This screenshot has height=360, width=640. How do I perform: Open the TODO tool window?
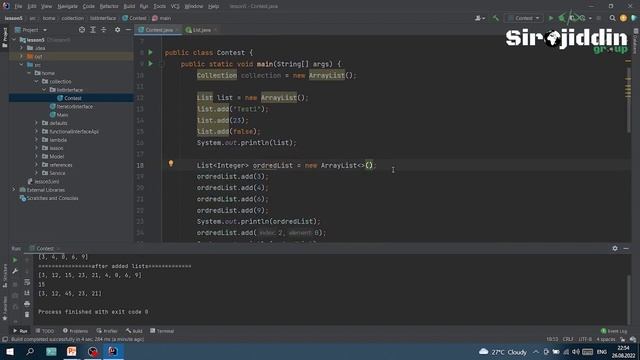click(x=45, y=331)
